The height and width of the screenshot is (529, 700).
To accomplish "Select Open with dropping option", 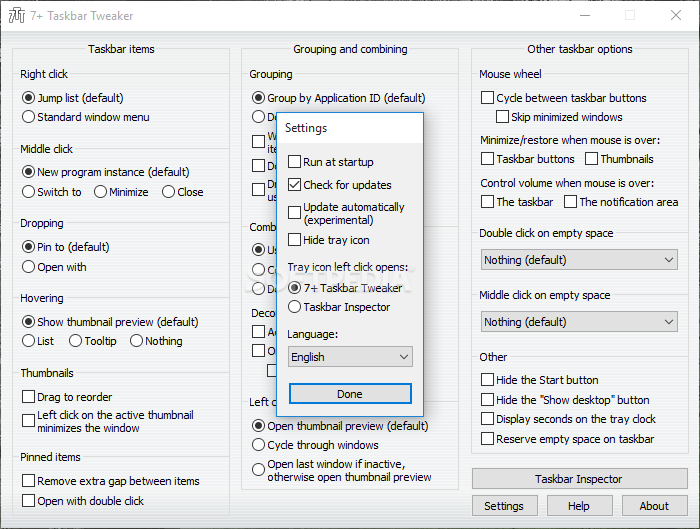I will (28, 267).
